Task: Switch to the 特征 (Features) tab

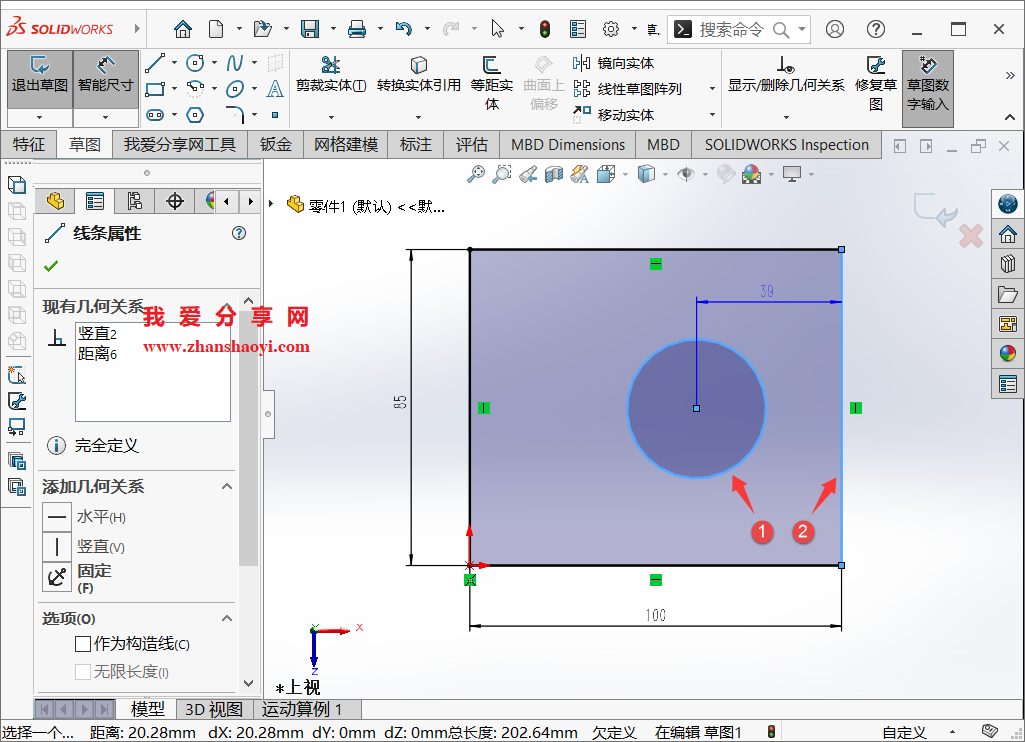Action: [x=29, y=144]
